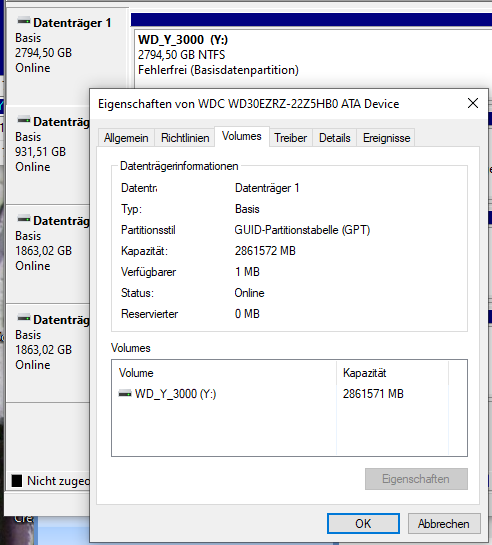Open the Ereignisse tab
This screenshot has width=492, height=545.
(x=386, y=138)
